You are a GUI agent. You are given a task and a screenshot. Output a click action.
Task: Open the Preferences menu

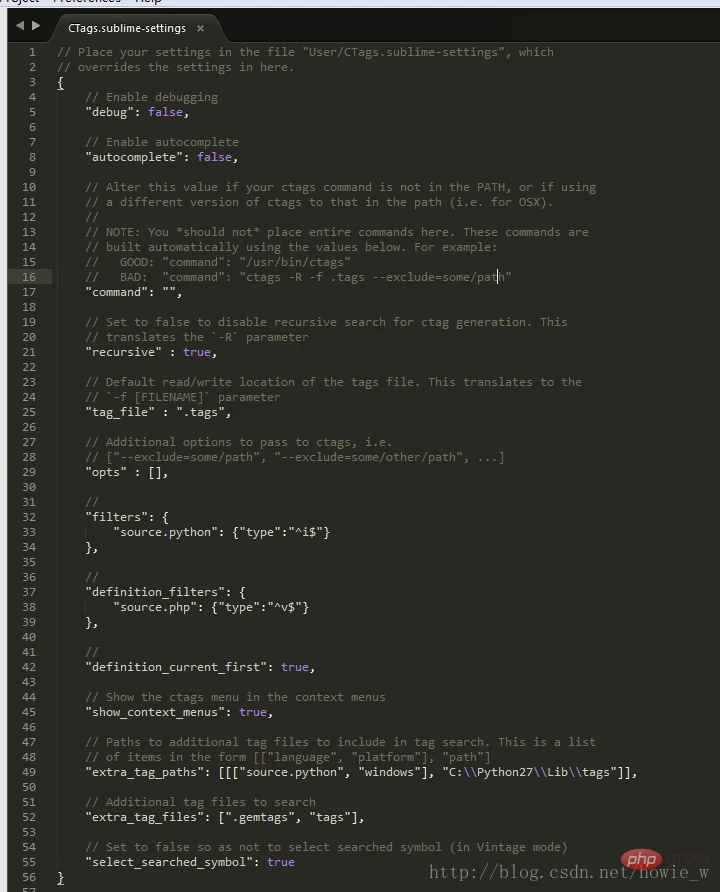(86, 2)
